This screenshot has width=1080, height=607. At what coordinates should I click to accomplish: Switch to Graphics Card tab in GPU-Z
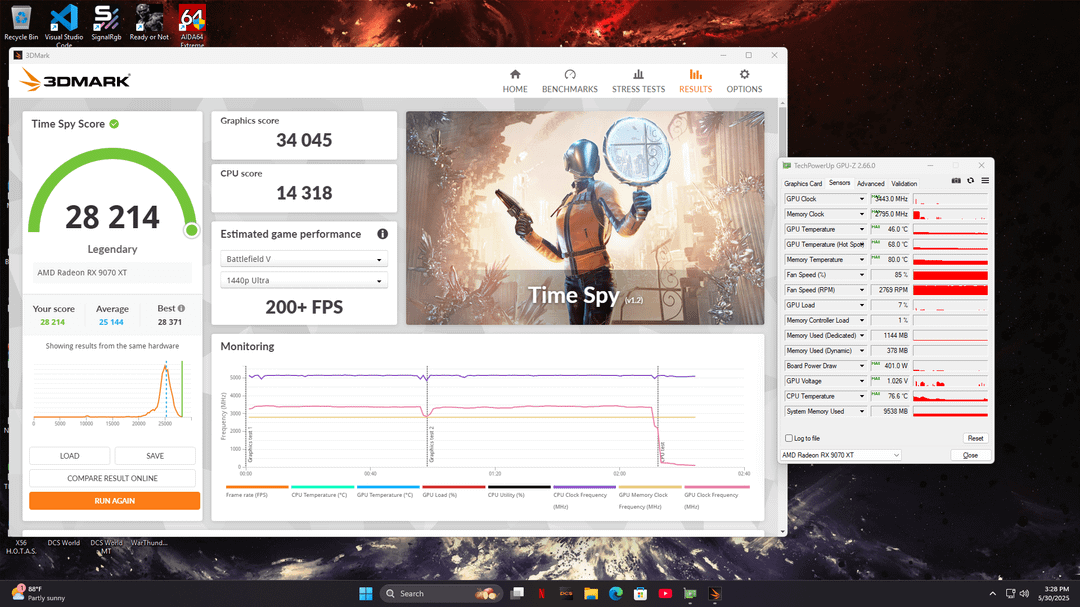pyautogui.click(x=803, y=183)
